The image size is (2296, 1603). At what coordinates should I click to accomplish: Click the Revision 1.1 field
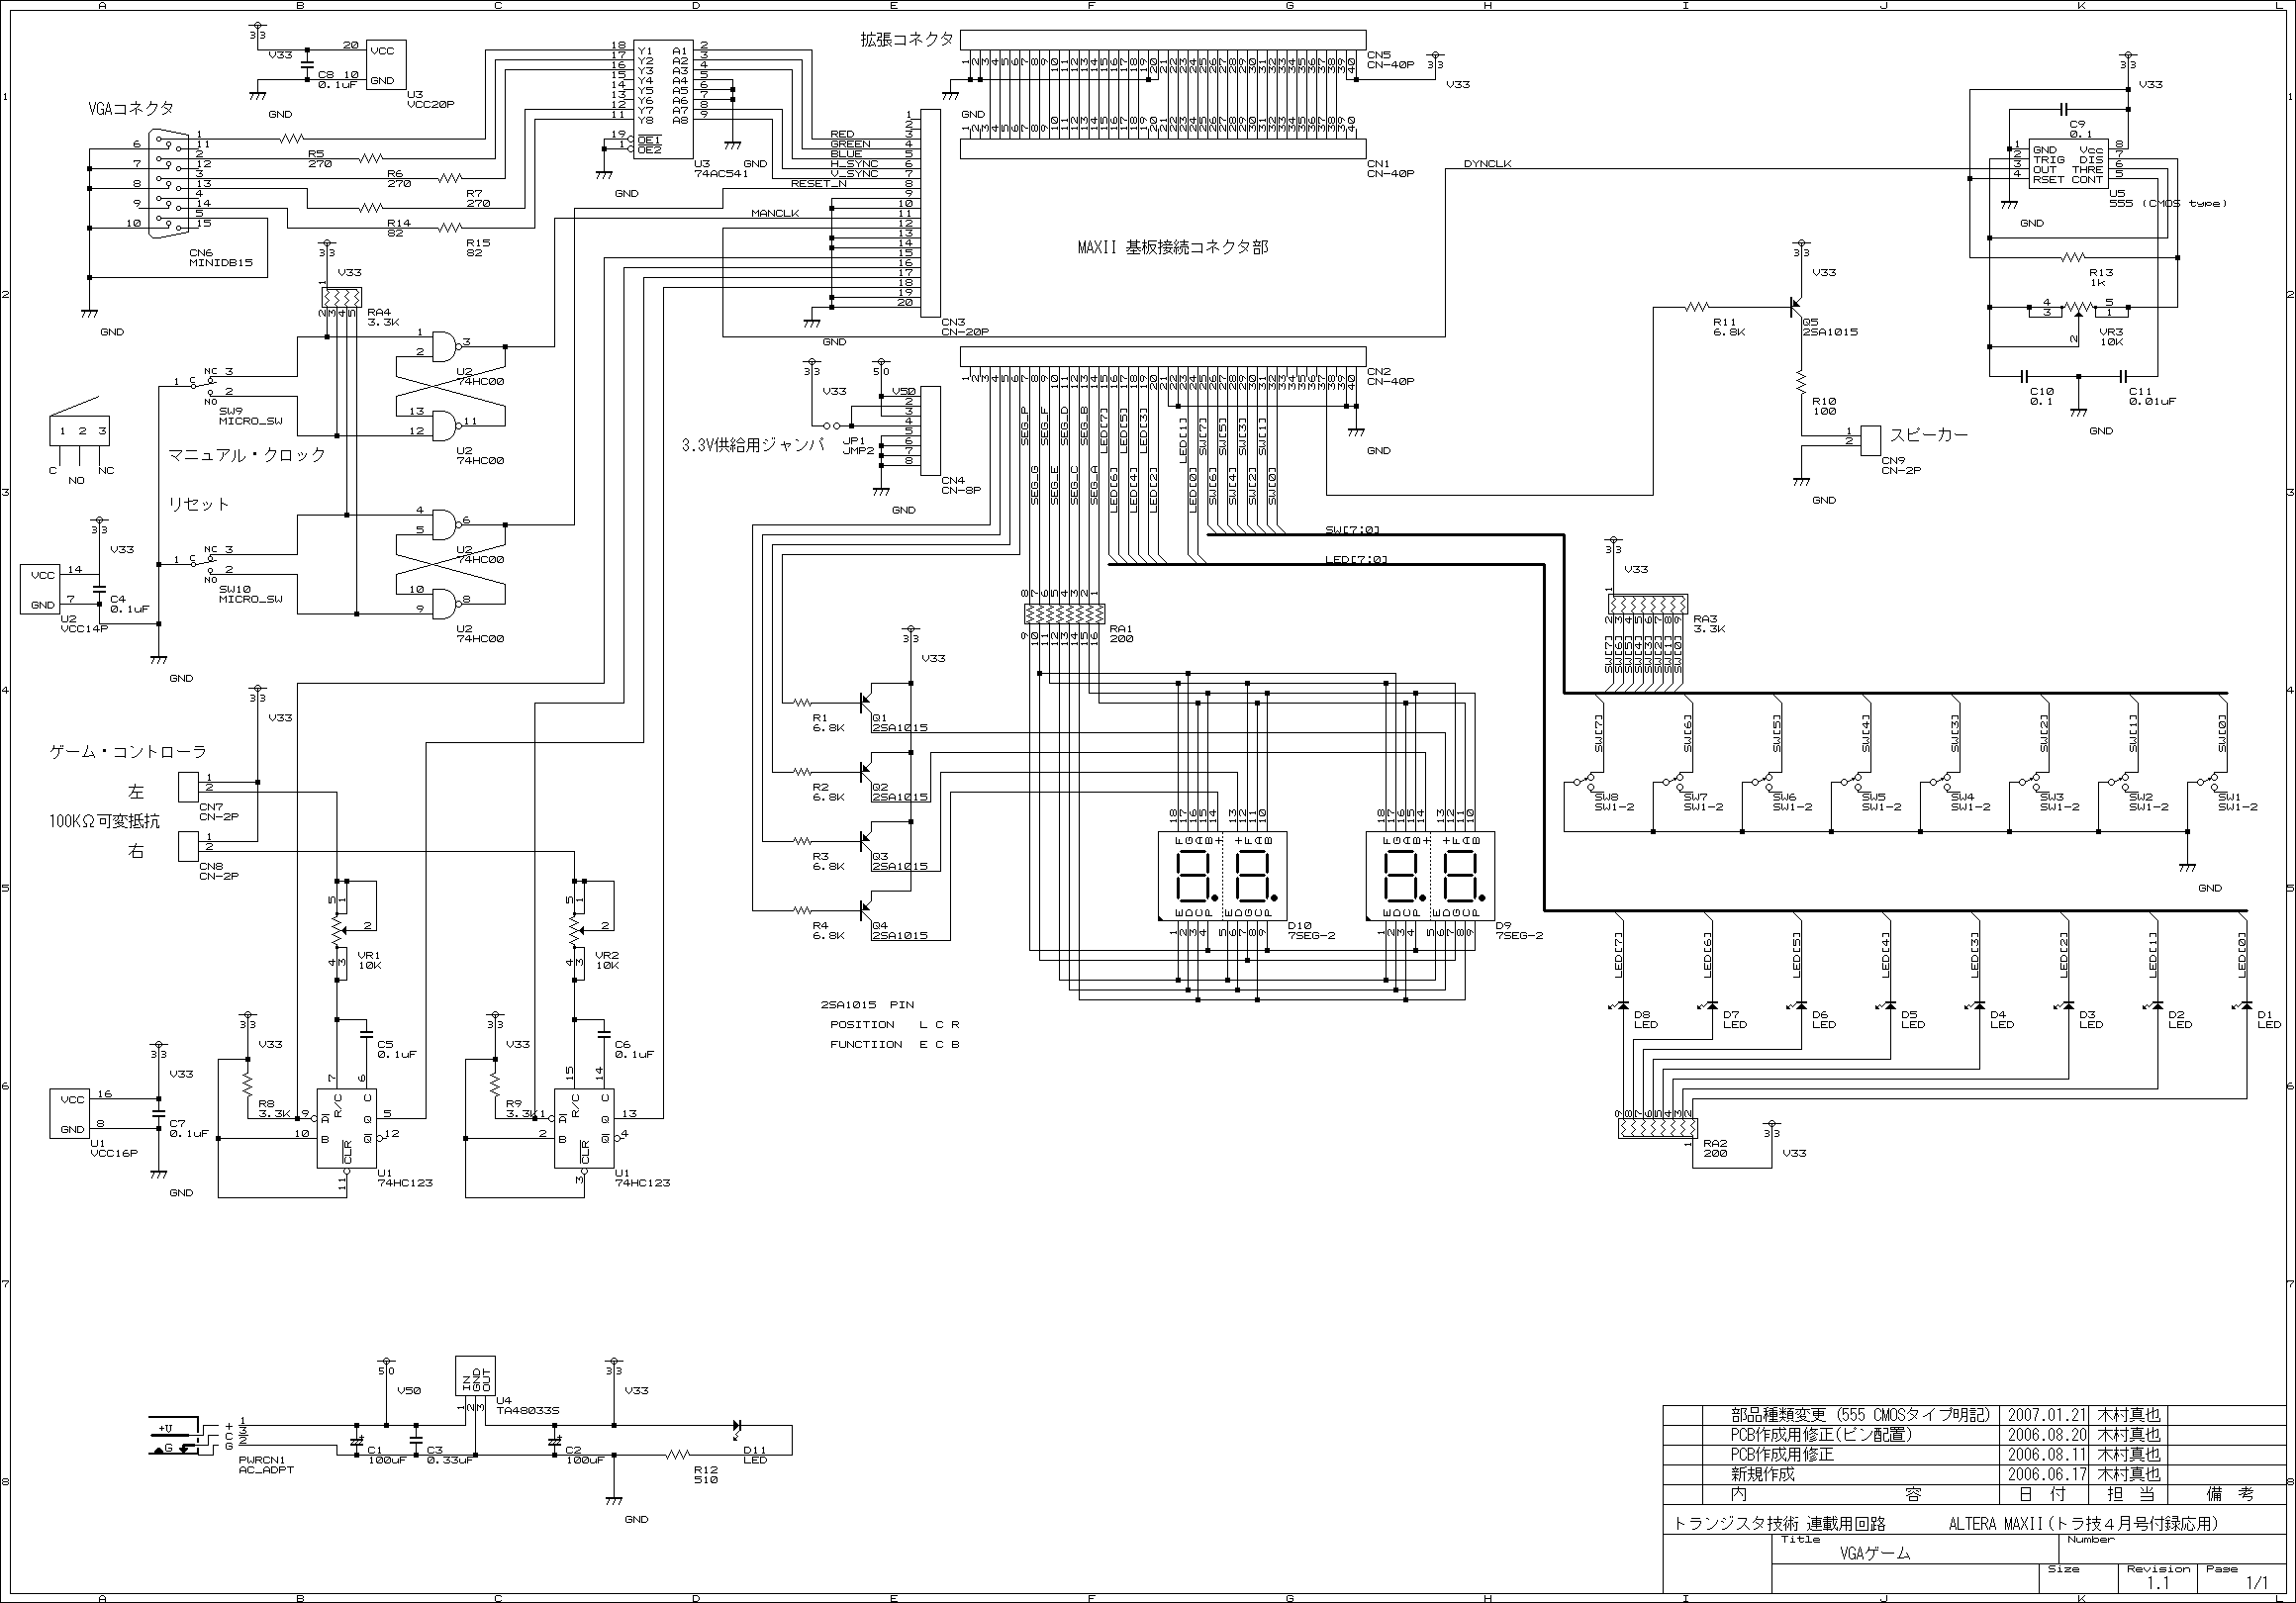click(x=2157, y=1583)
